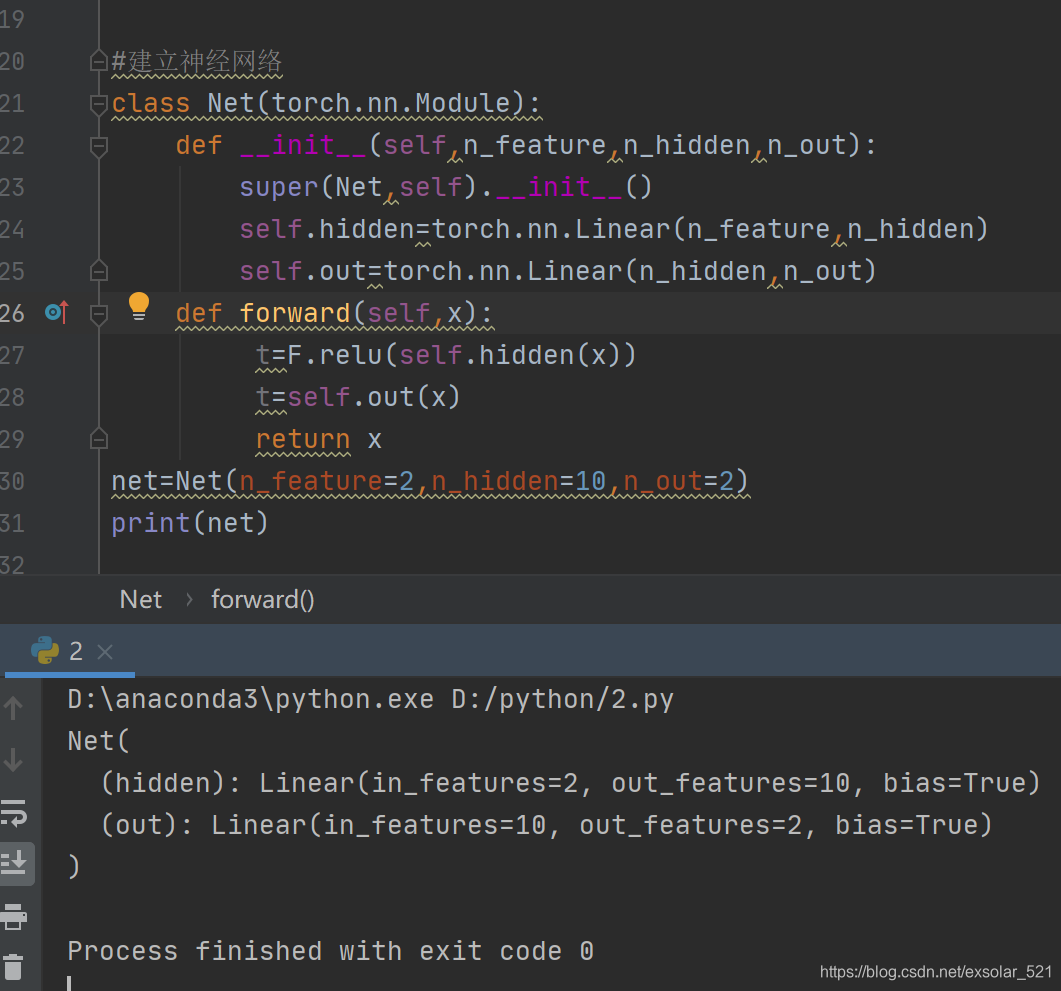Click the down arrow in the run toolbar
The image size is (1061, 991).
coord(14,760)
